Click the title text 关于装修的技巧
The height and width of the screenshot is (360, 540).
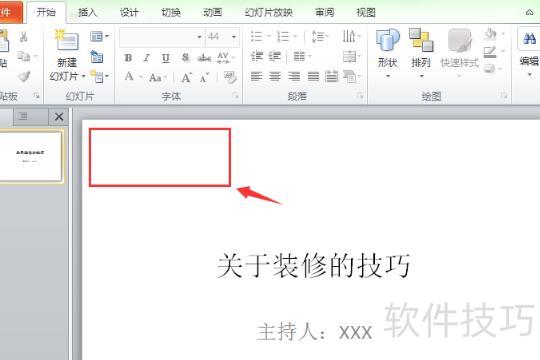[x=314, y=265]
